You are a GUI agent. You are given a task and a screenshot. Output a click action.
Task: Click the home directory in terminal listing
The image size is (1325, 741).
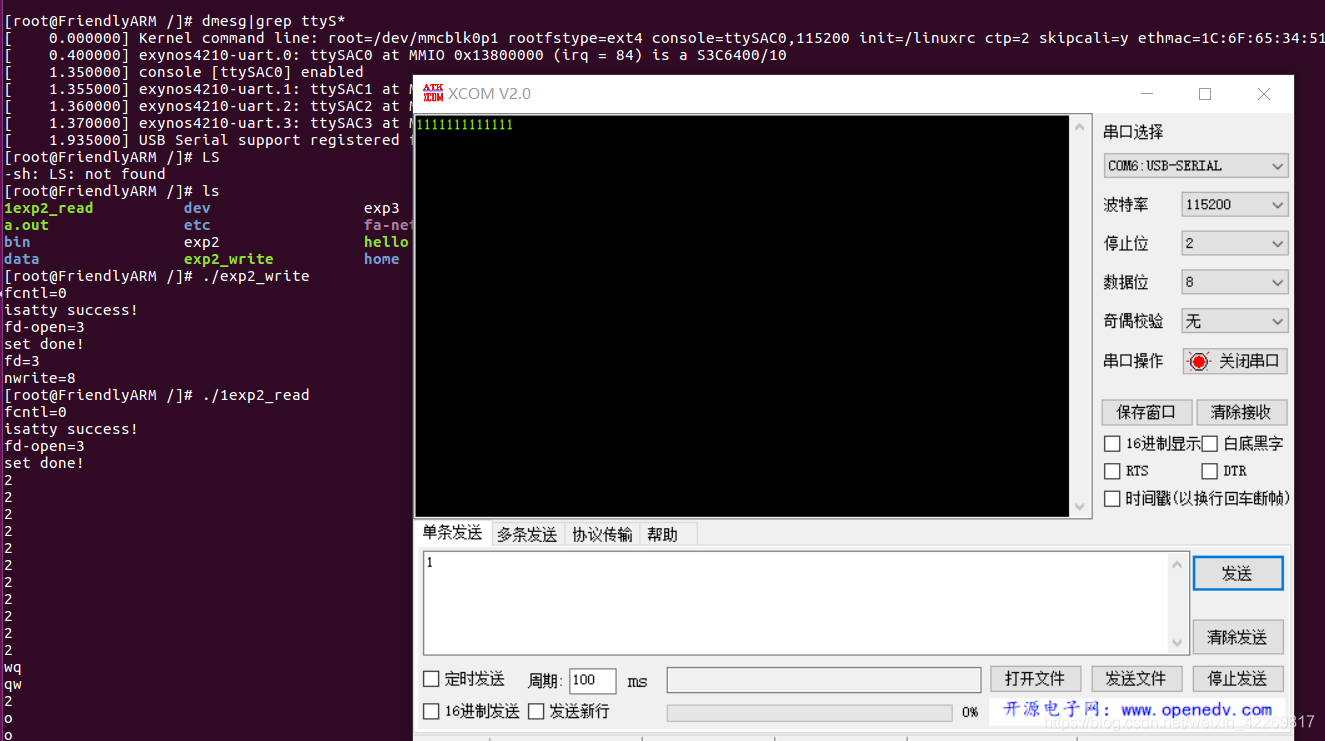[x=381, y=259]
